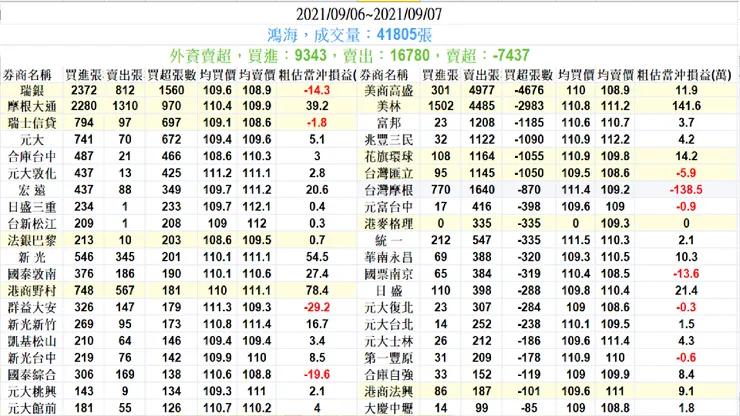Select the 外資賣超 summary line

coord(349,55)
